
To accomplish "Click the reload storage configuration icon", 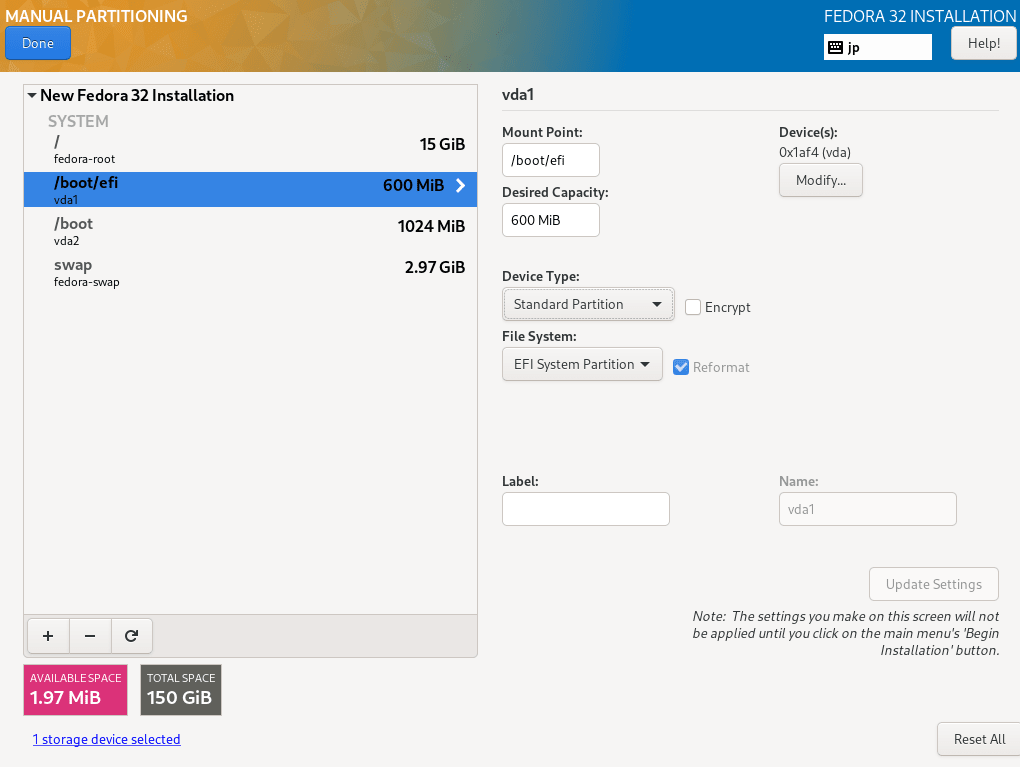I will coord(131,636).
